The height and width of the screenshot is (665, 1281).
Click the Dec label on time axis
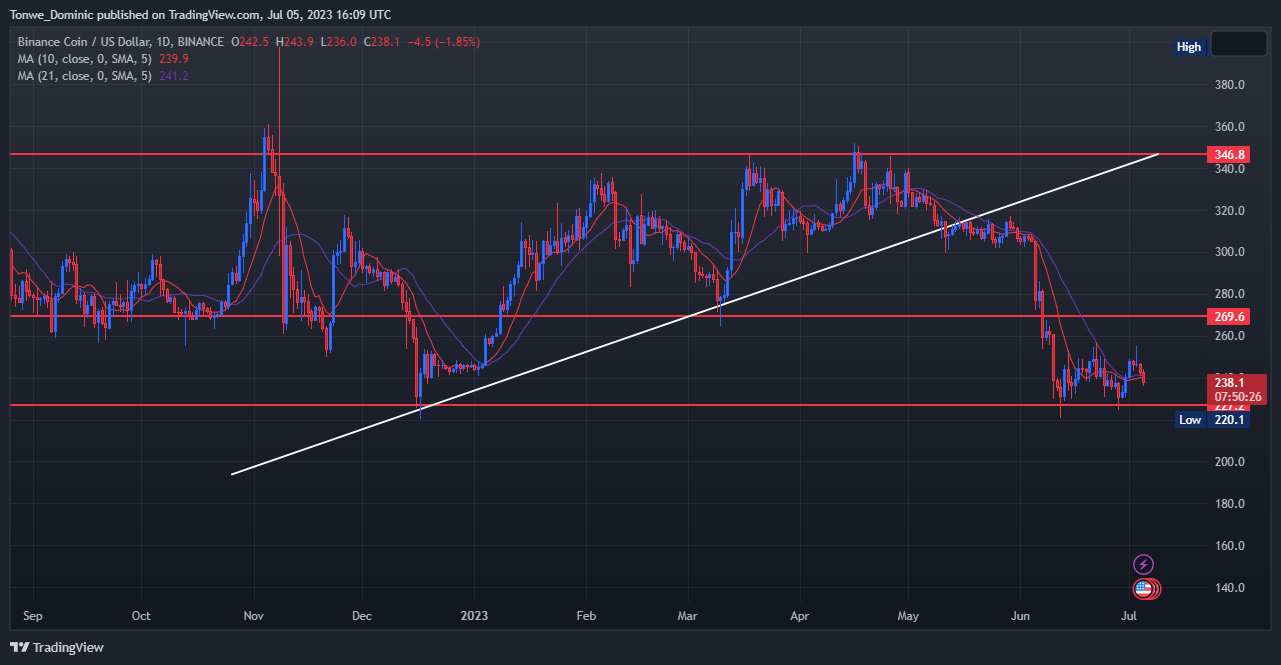click(x=362, y=616)
